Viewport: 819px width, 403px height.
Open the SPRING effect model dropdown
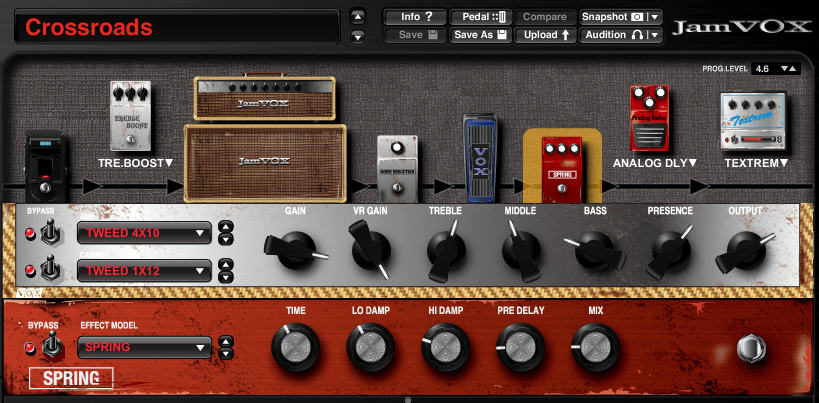[145, 347]
